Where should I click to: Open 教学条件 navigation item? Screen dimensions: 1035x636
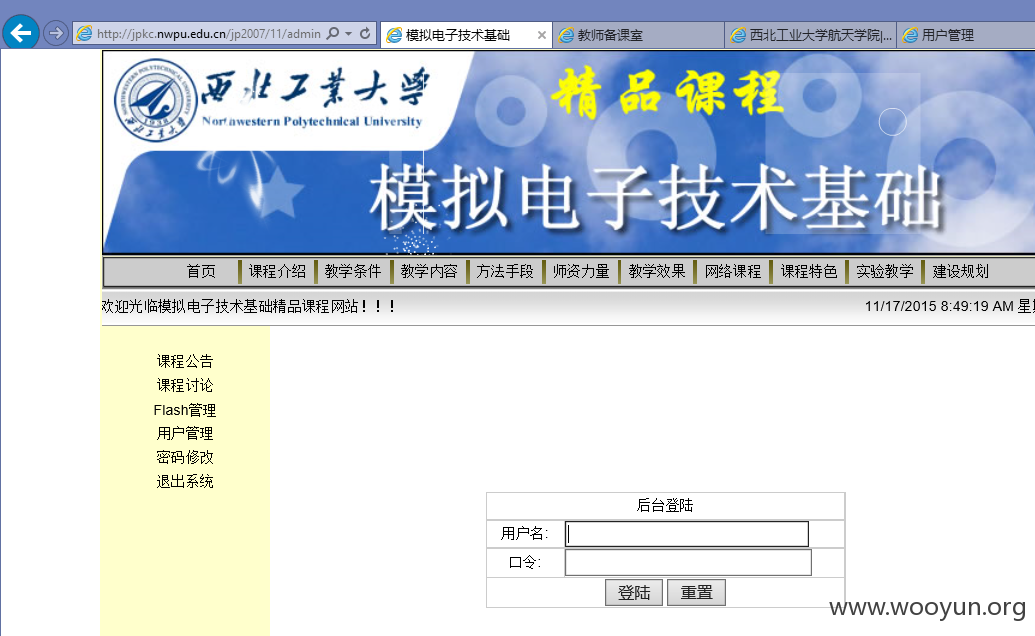(x=352, y=271)
